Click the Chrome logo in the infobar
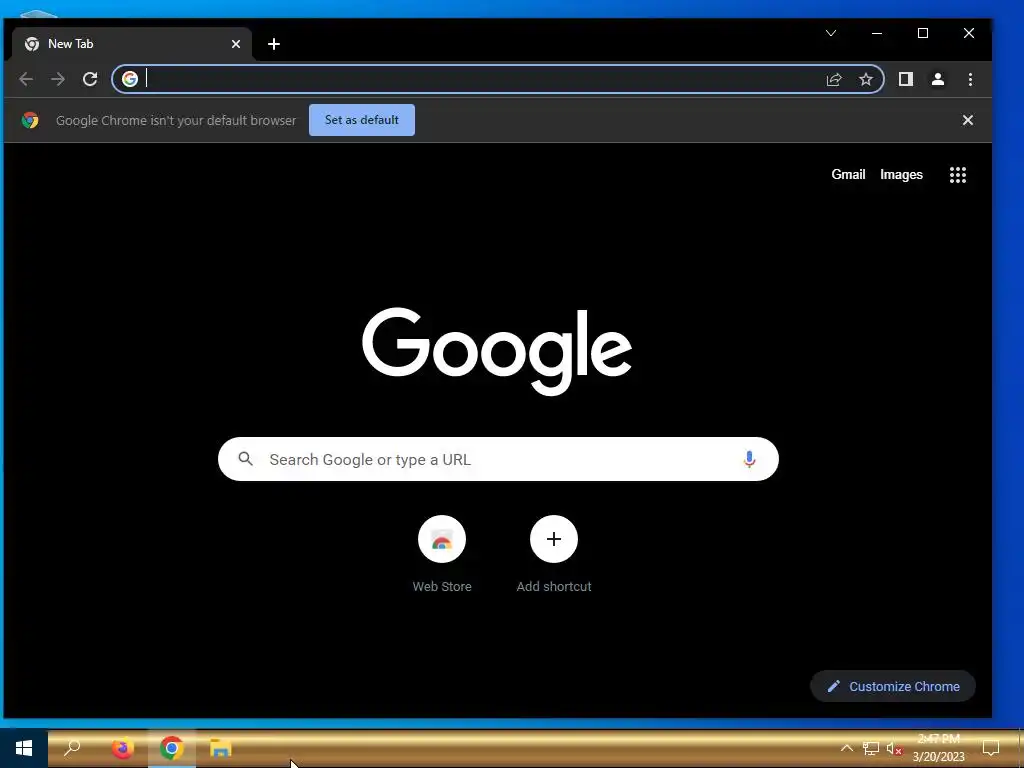Viewport: 1024px width, 768px height. [29, 120]
